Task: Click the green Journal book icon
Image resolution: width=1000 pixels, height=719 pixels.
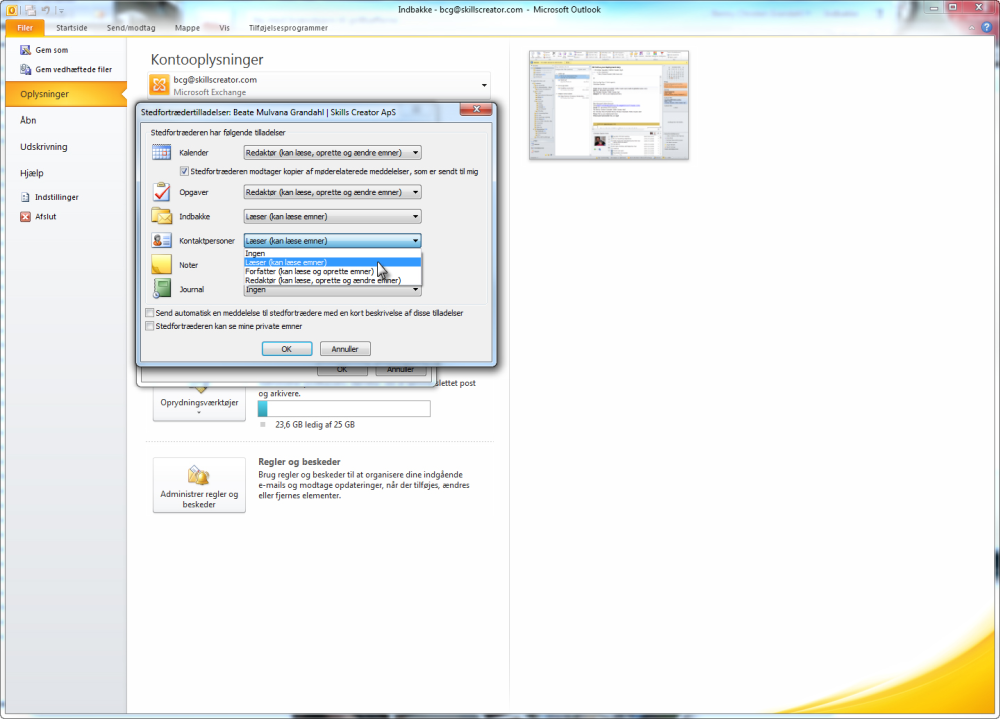Action: coord(162,288)
